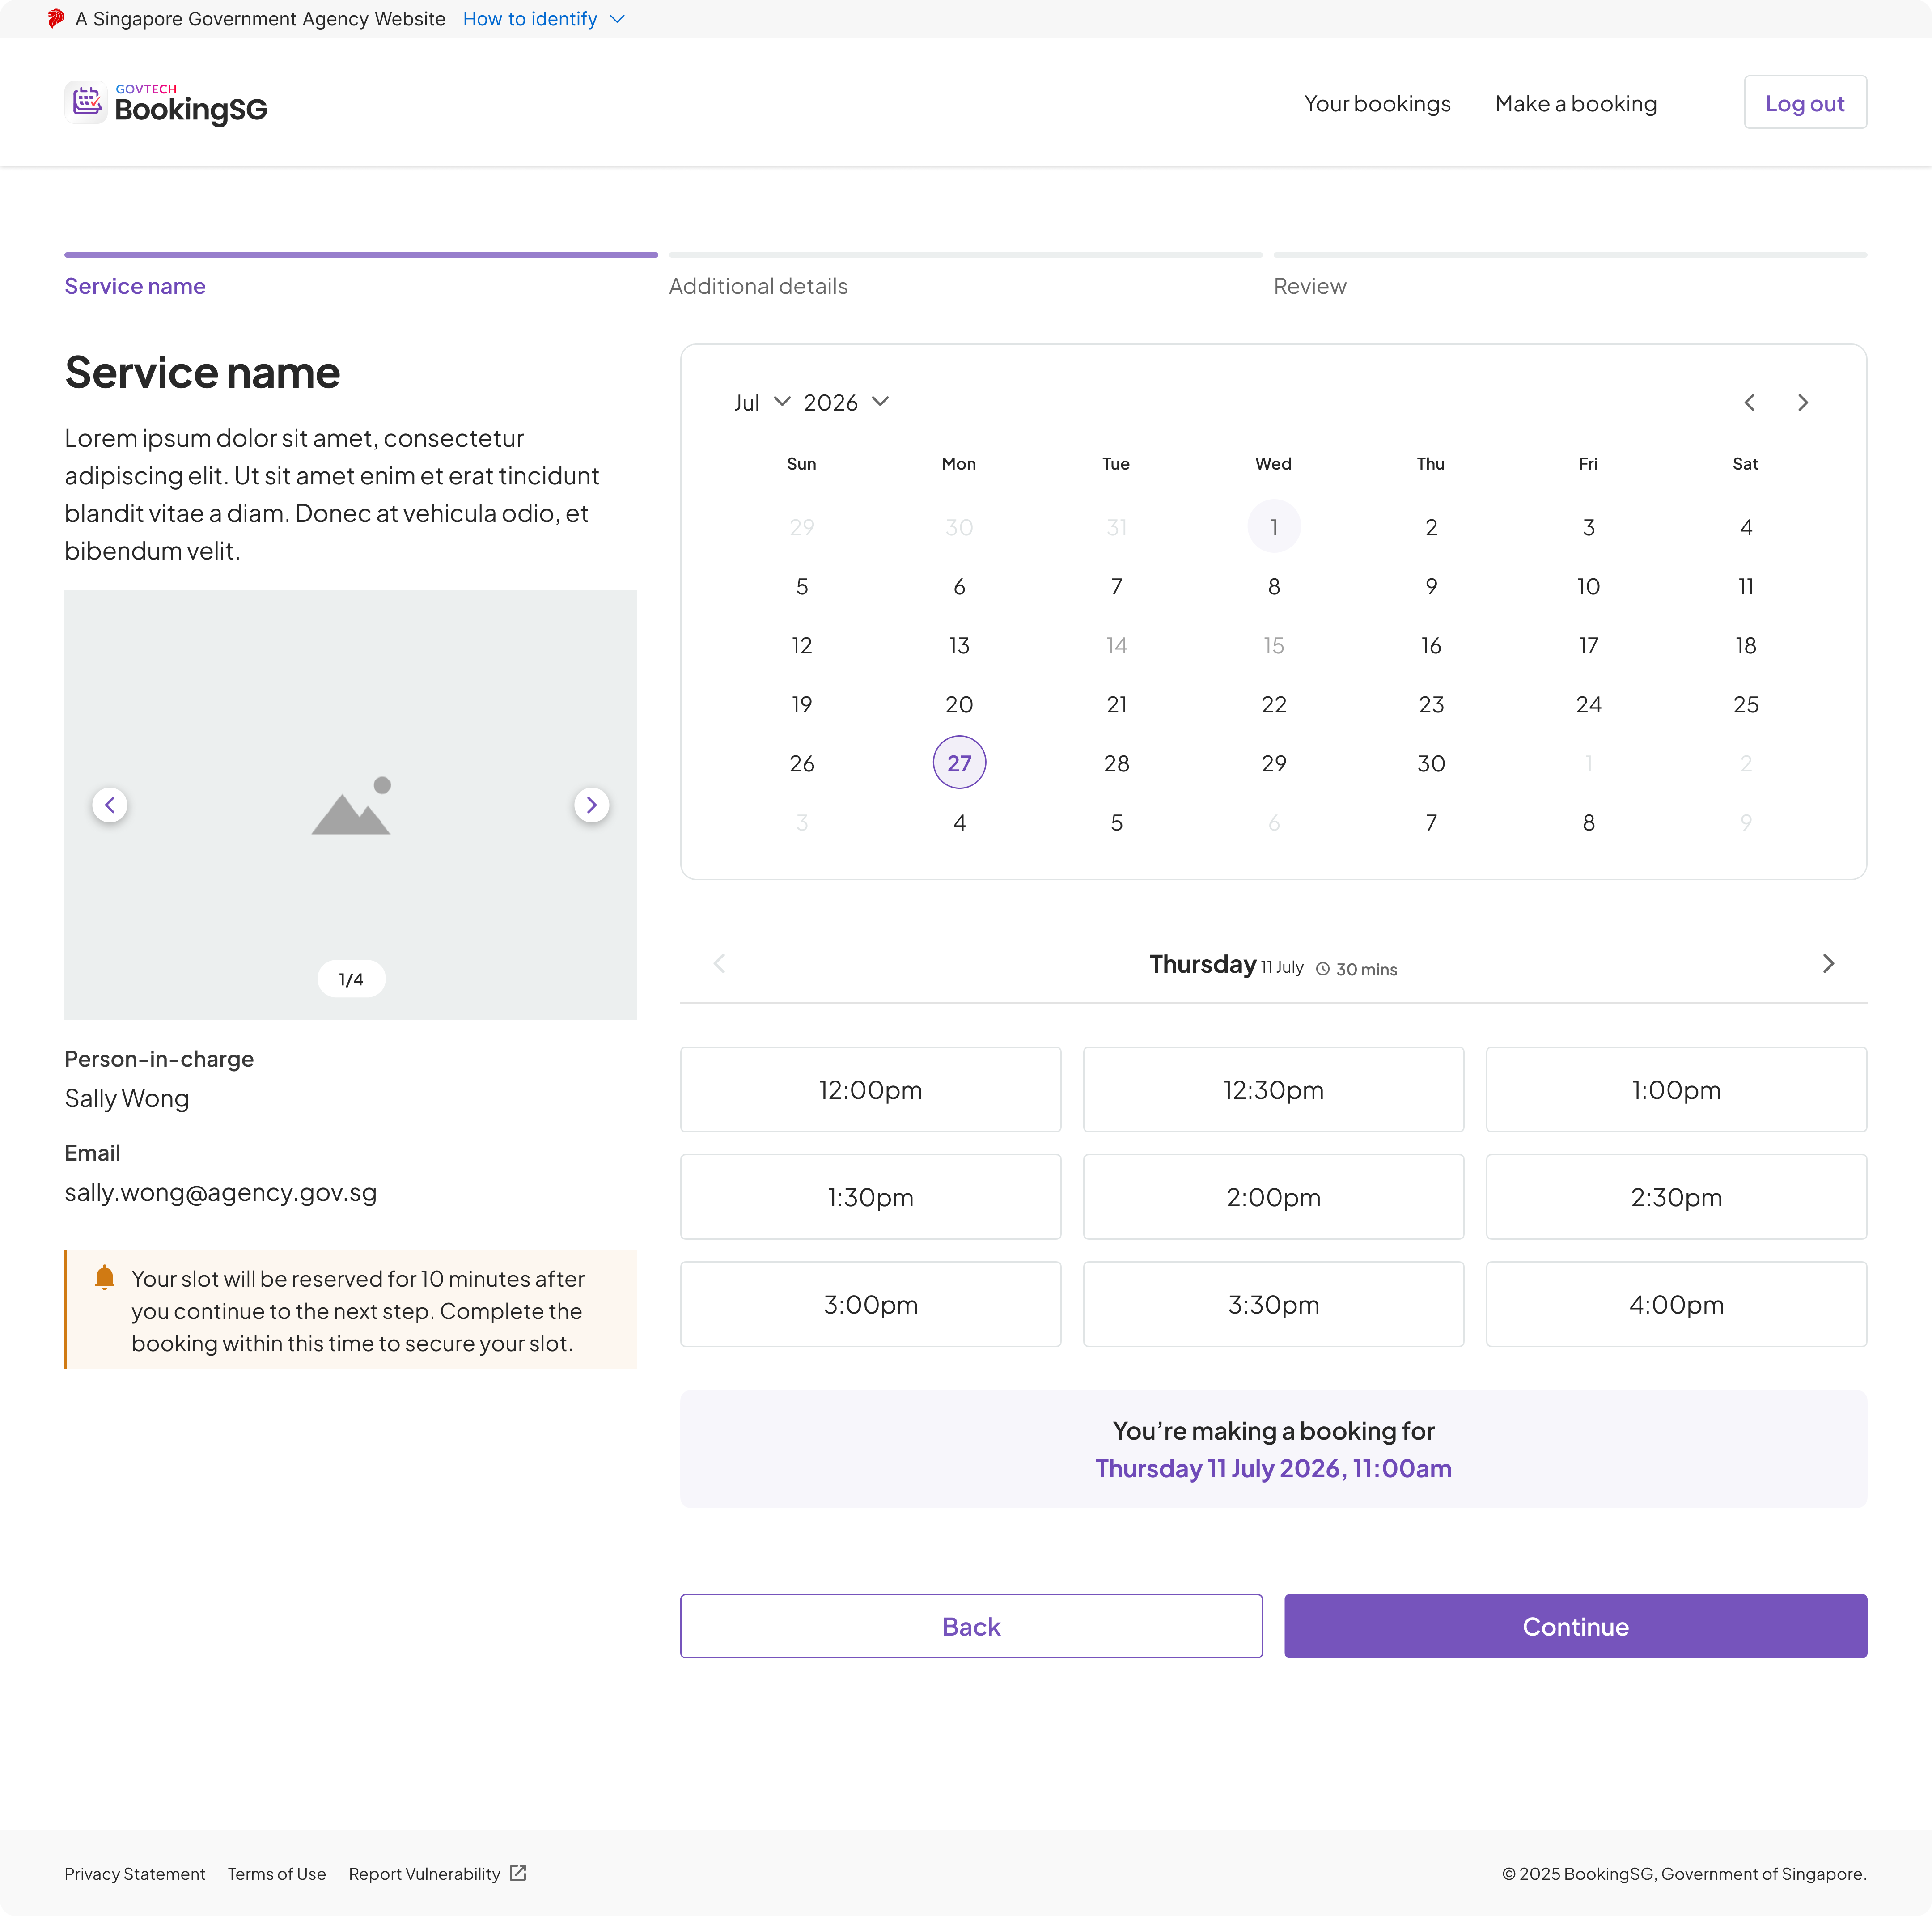Viewport: 1932px width, 1916px height.
Task: Expand How to identify dropdown
Action: [544, 19]
